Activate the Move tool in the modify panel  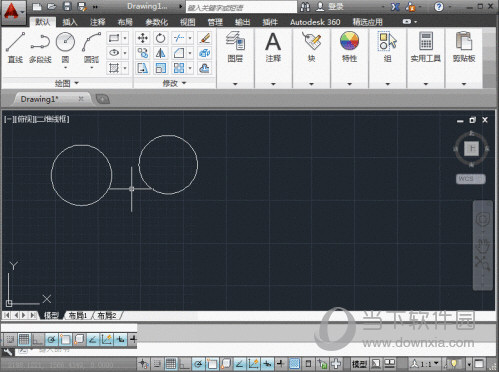point(143,38)
